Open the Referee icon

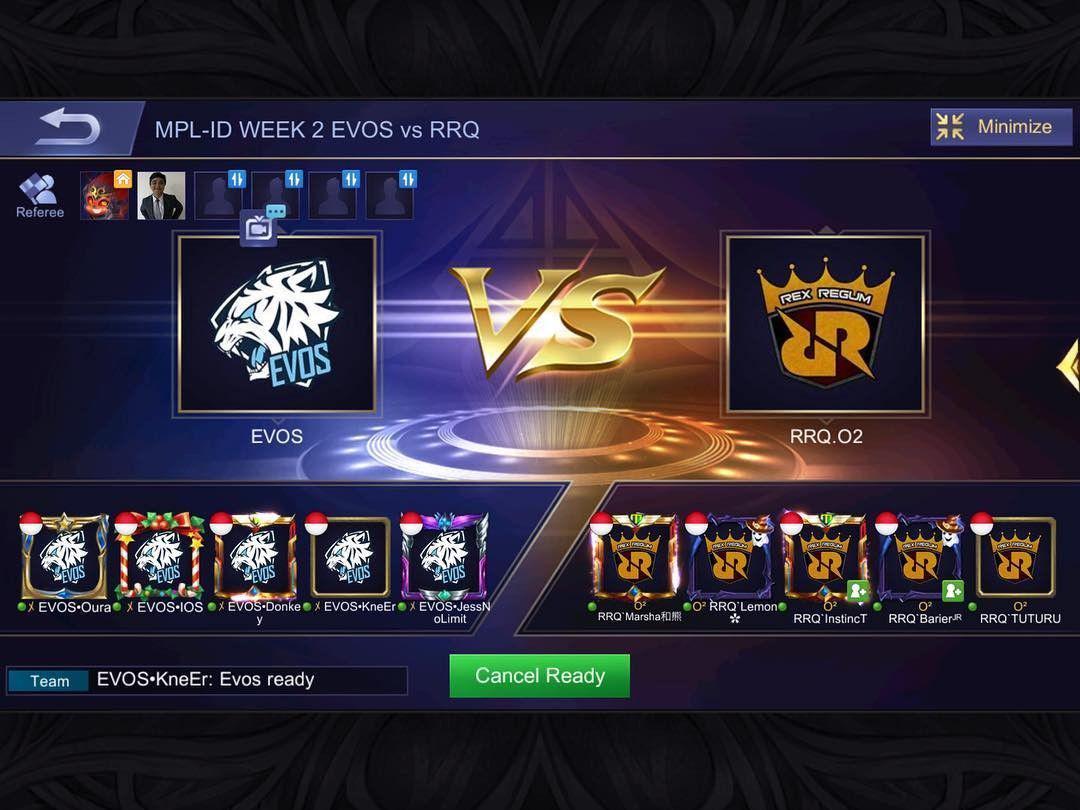(x=39, y=196)
